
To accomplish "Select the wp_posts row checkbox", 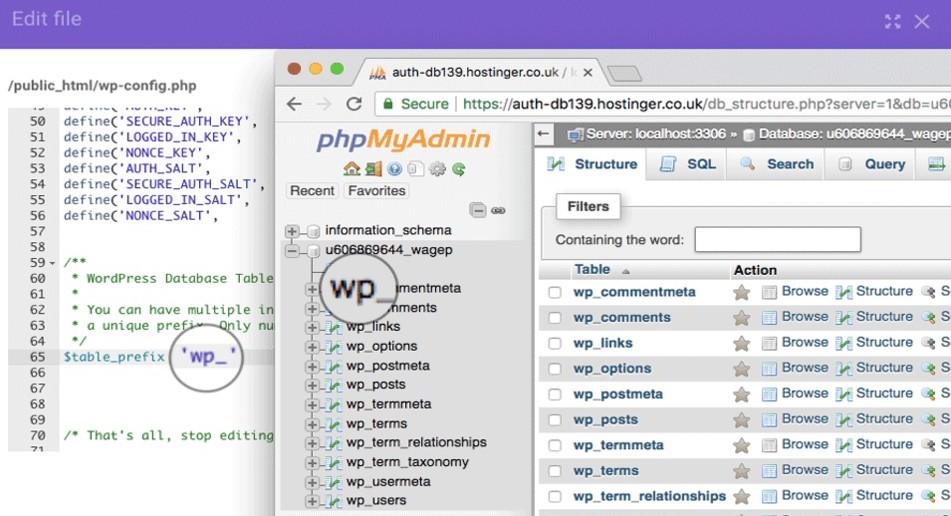I will pos(555,420).
